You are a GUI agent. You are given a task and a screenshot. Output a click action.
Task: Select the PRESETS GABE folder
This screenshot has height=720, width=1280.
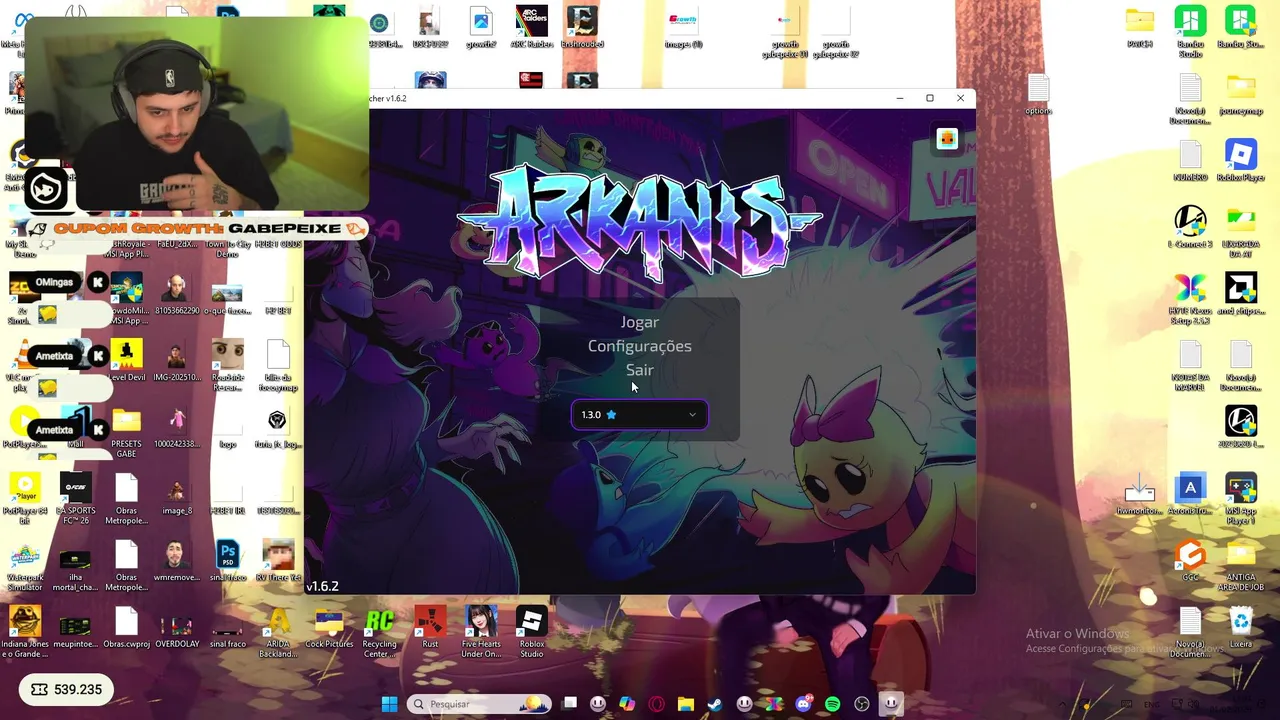[126, 432]
